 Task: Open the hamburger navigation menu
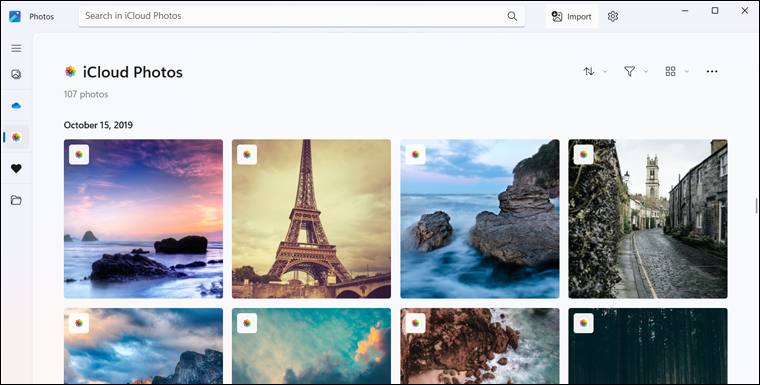click(x=16, y=48)
